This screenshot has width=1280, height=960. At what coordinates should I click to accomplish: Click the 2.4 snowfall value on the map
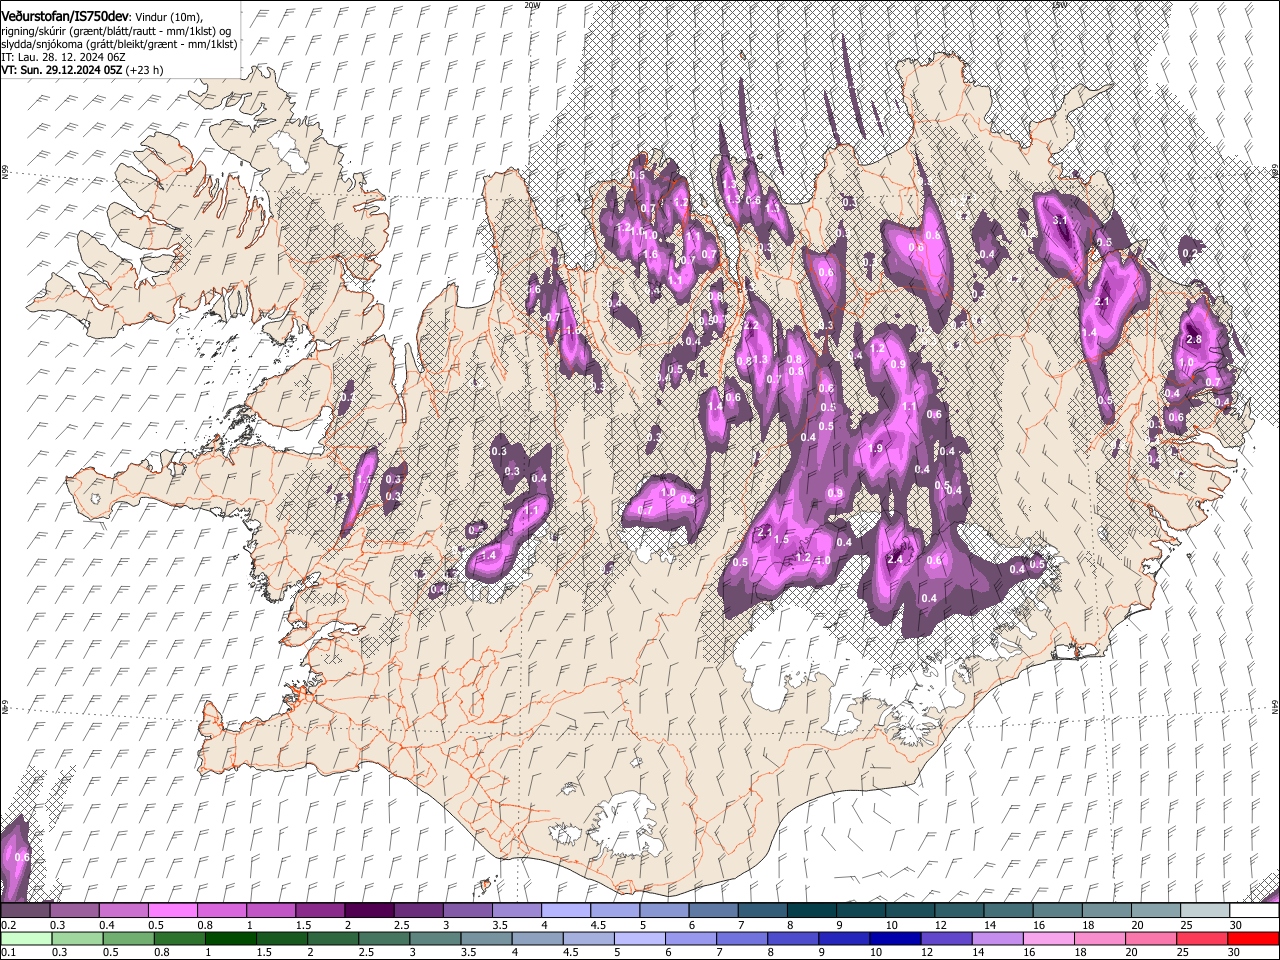(x=895, y=560)
